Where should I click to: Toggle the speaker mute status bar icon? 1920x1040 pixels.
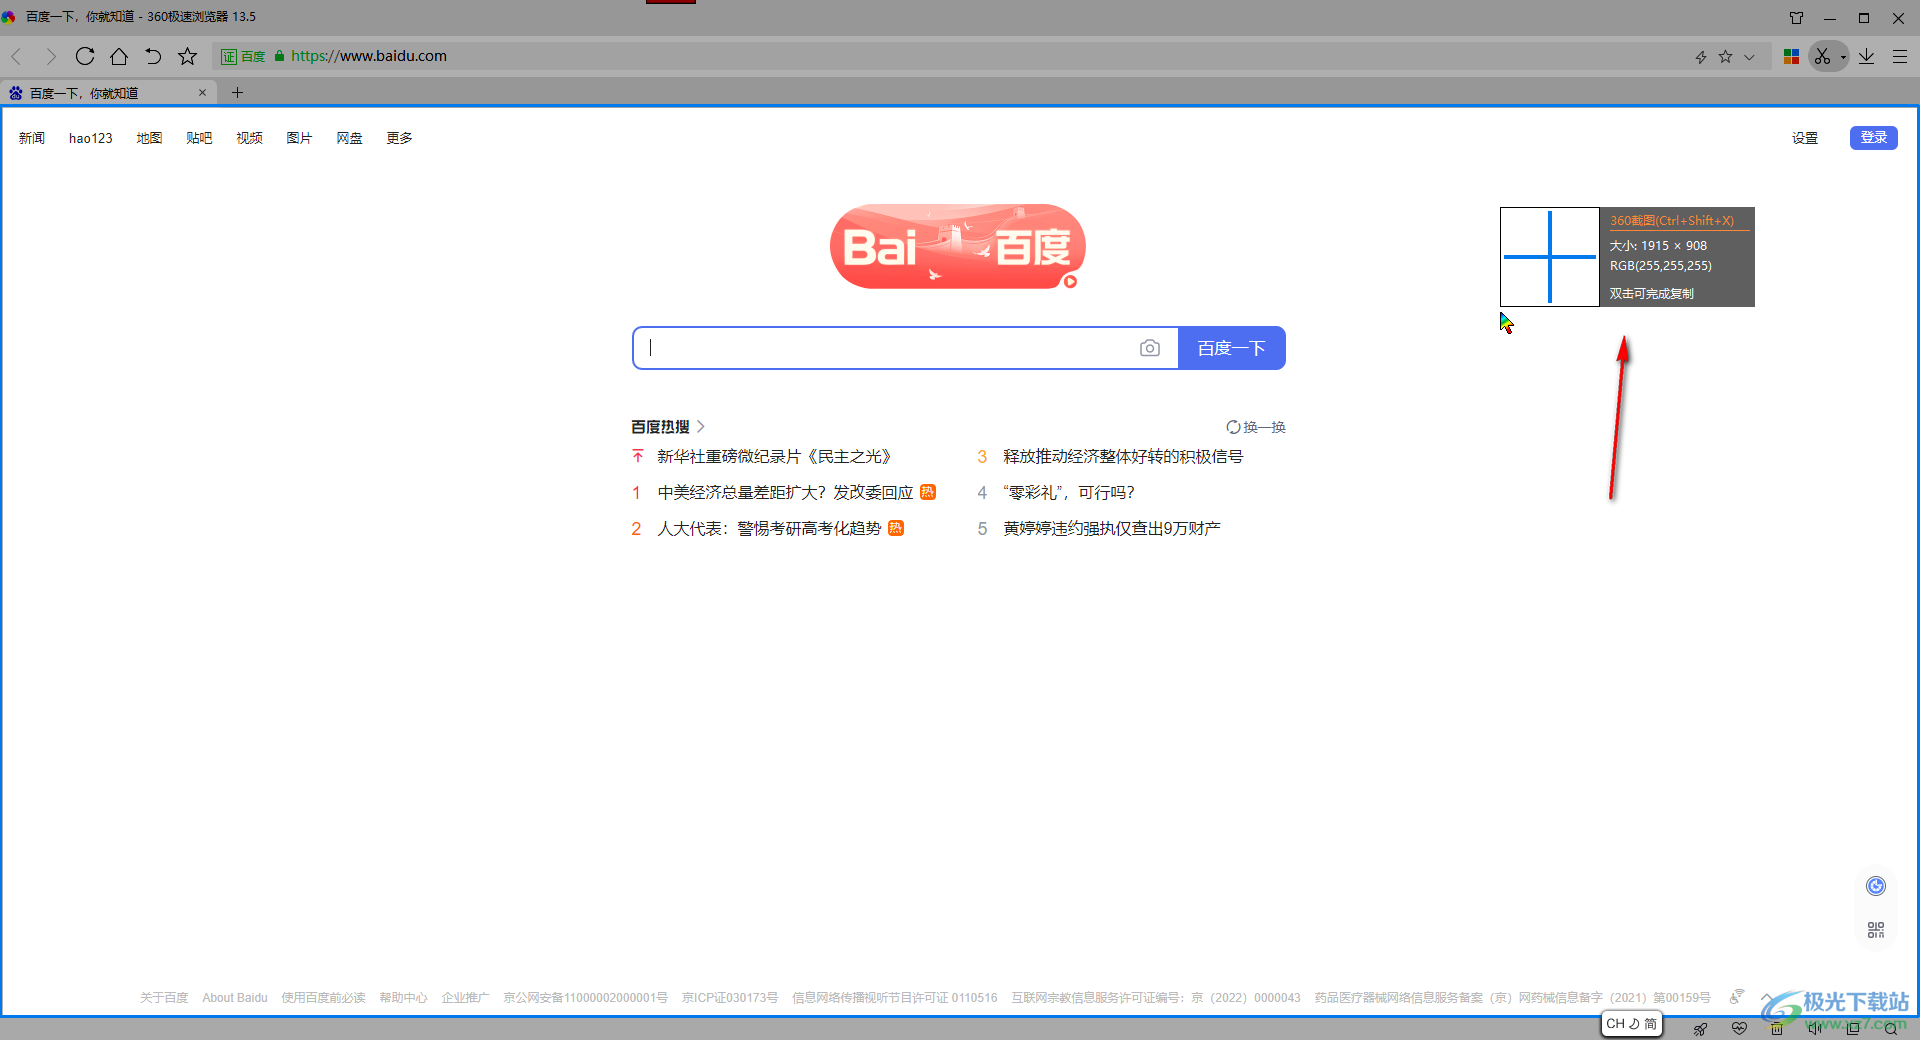(1814, 1028)
